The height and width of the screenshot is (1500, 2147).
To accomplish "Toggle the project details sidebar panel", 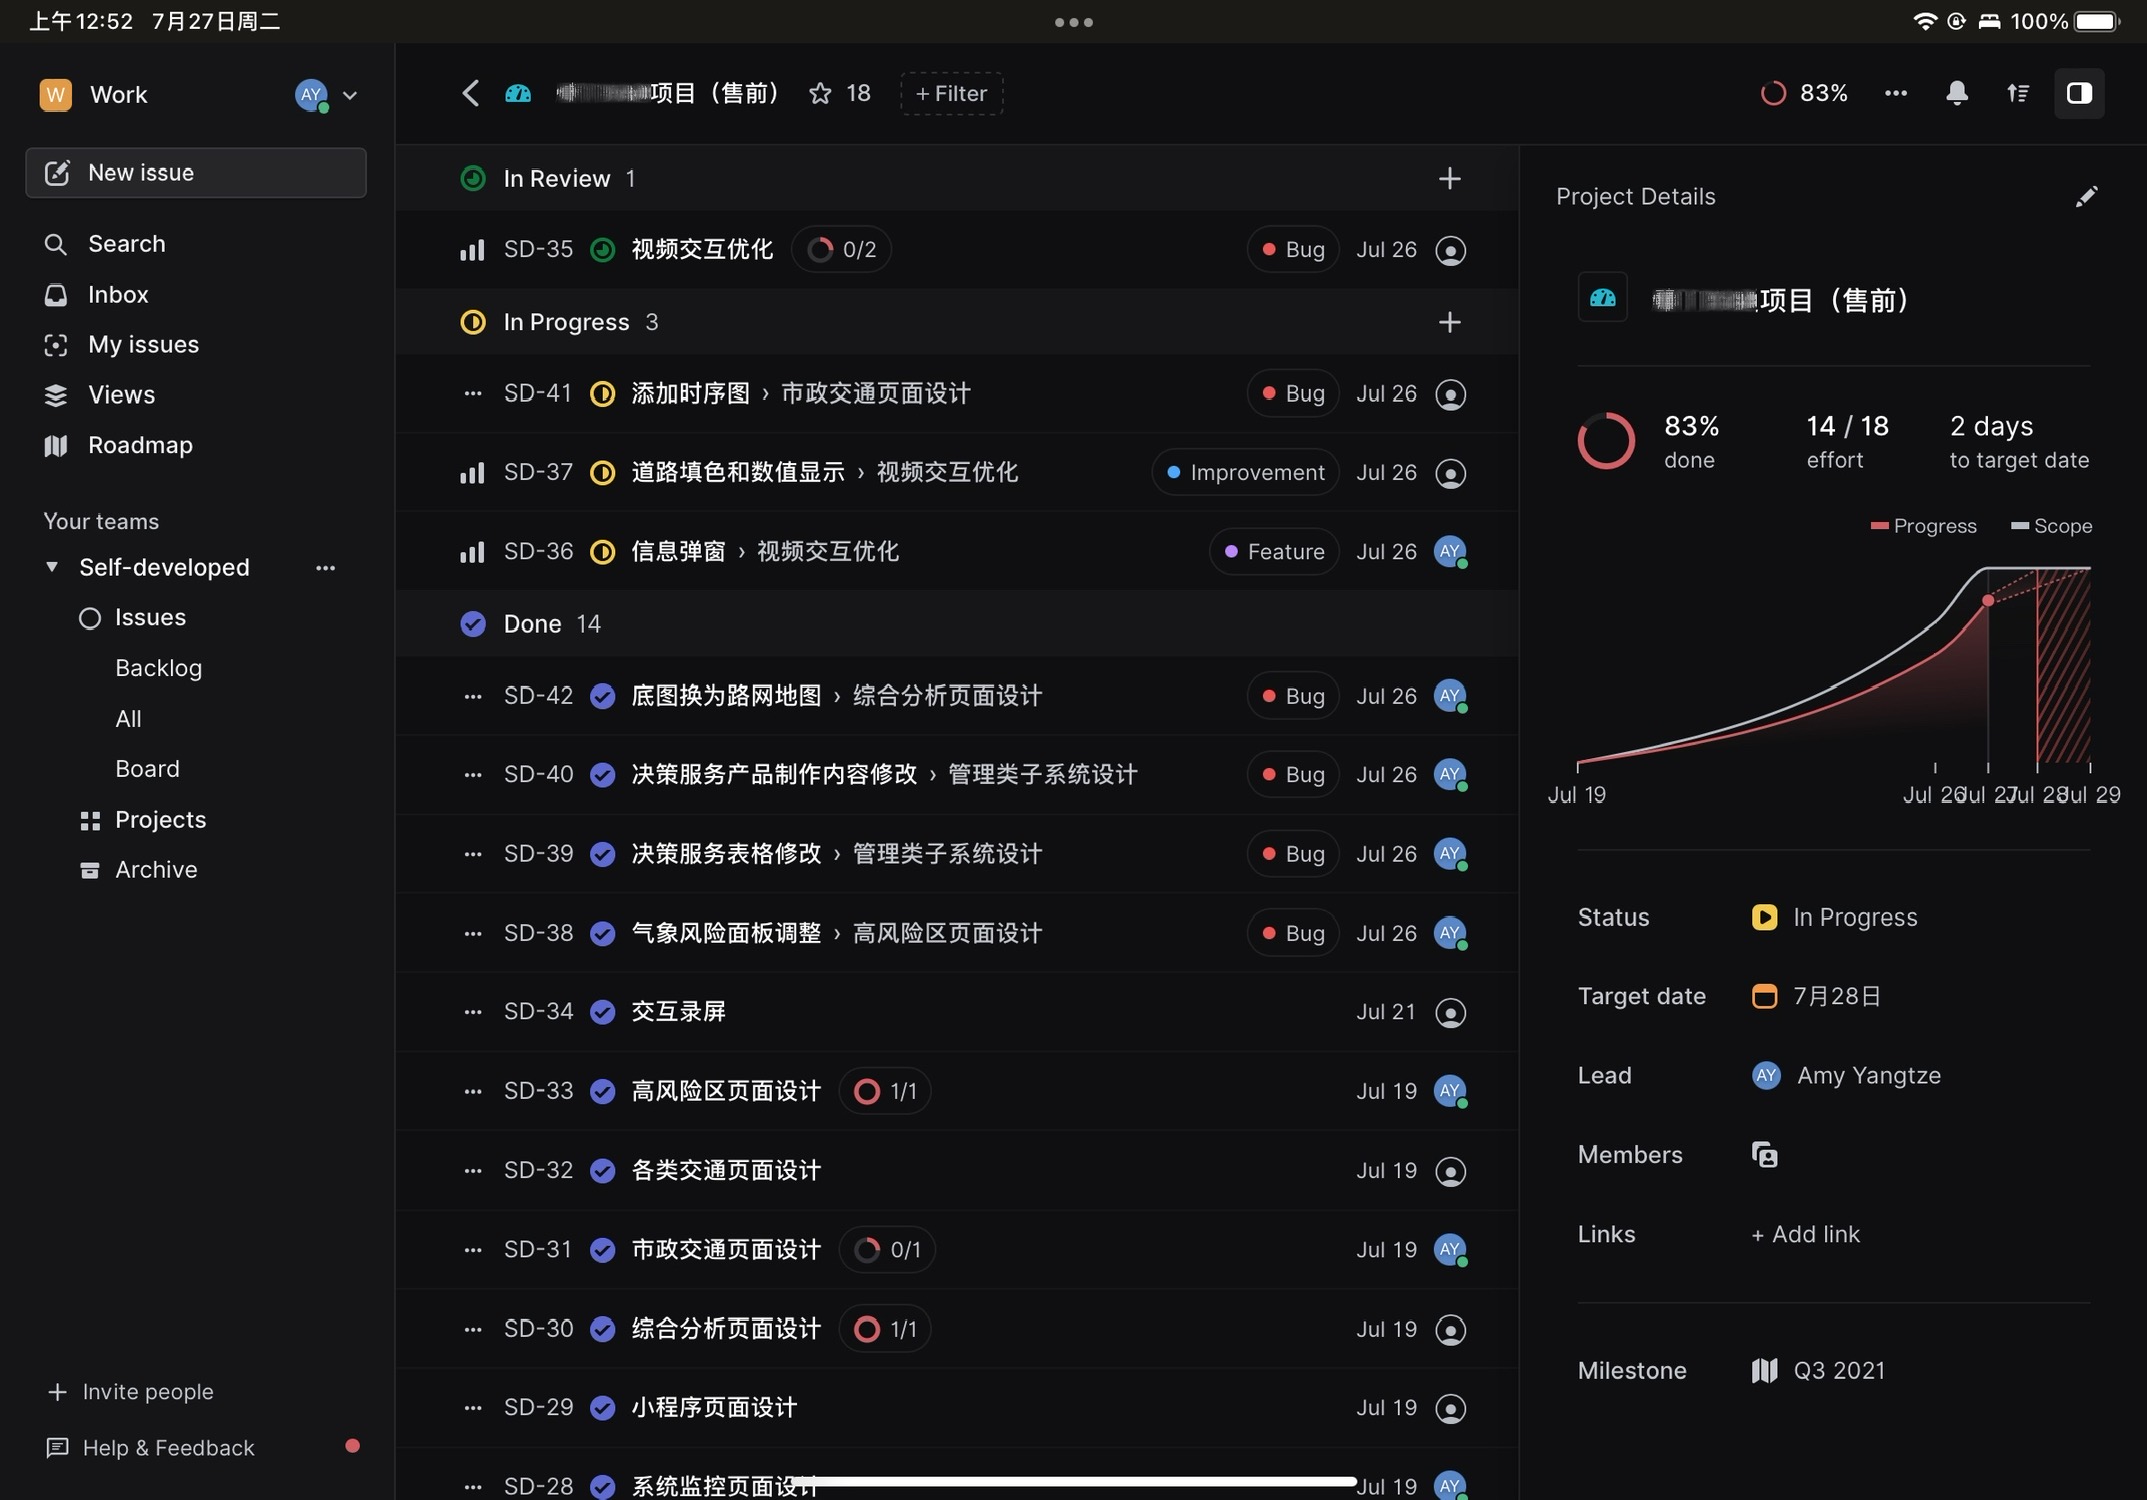I will coord(2079,93).
